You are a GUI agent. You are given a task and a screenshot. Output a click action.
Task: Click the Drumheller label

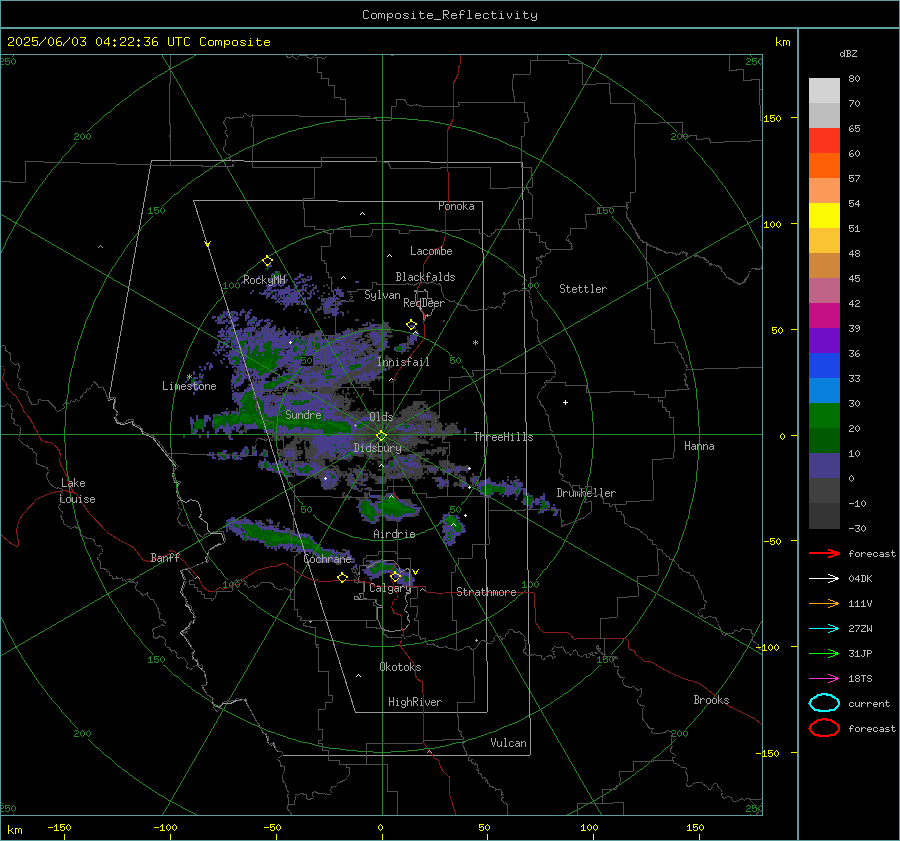coord(586,493)
